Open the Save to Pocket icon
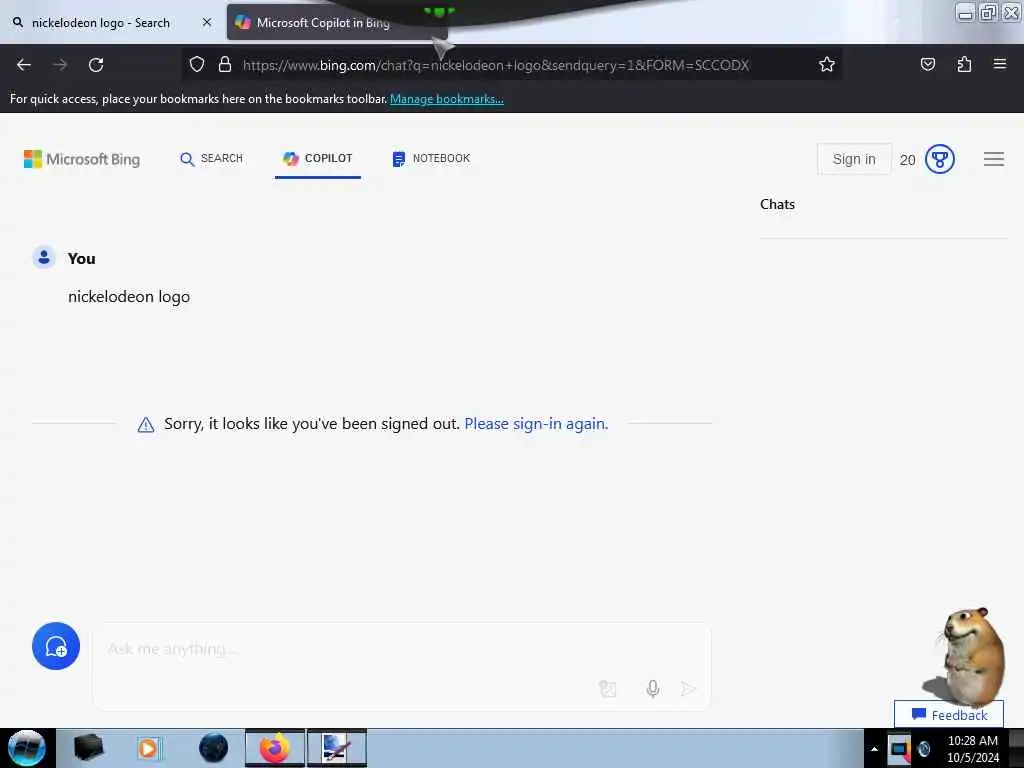This screenshot has width=1024, height=768. click(x=927, y=64)
